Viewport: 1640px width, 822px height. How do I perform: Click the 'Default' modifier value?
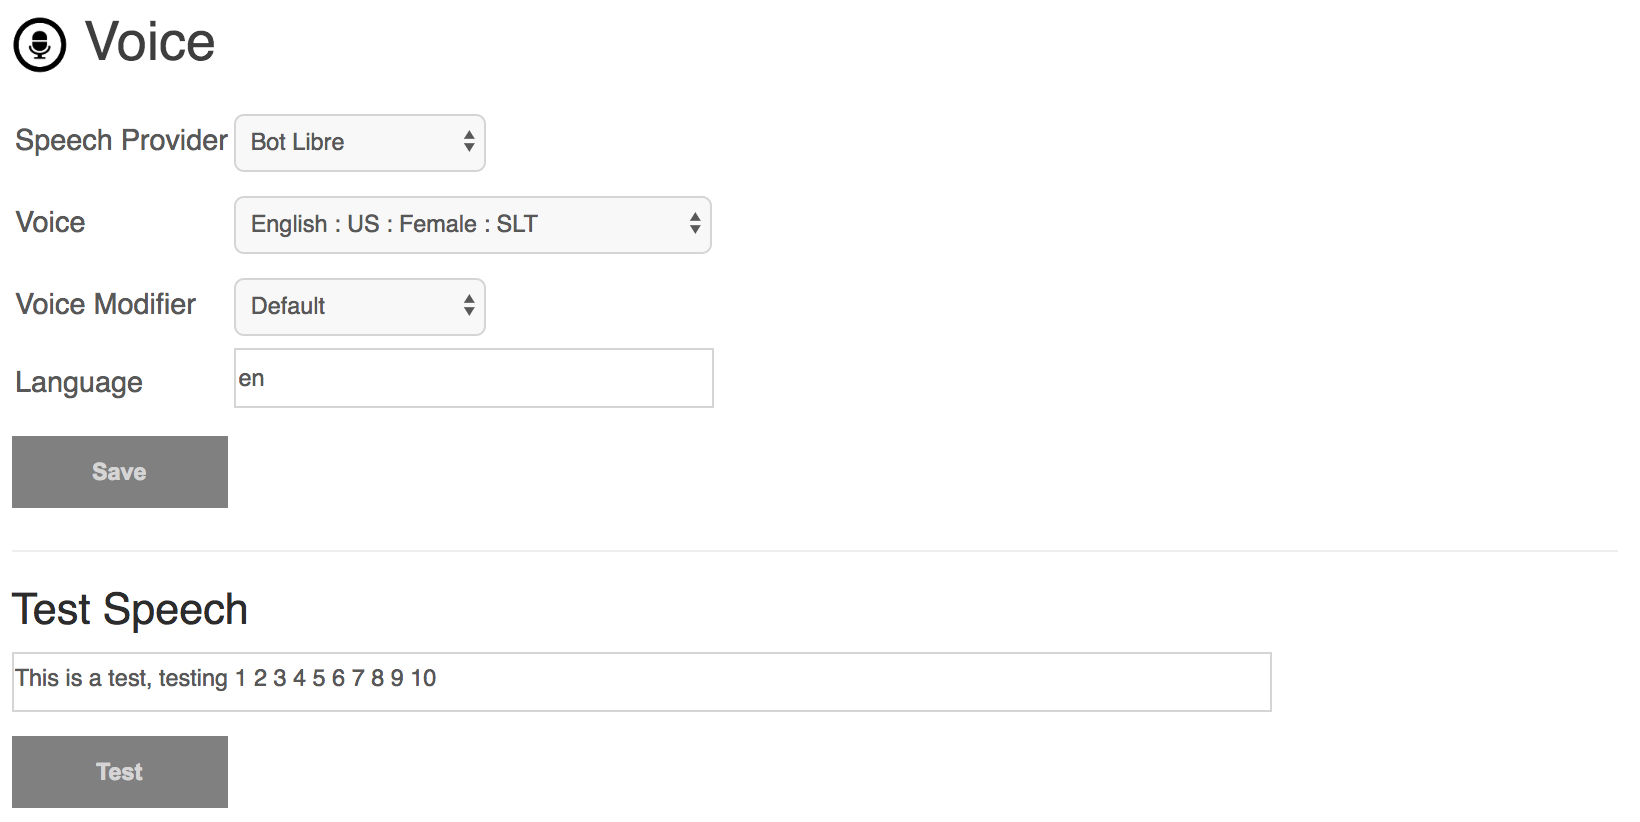pyautogui.click(x=288, y=306)
